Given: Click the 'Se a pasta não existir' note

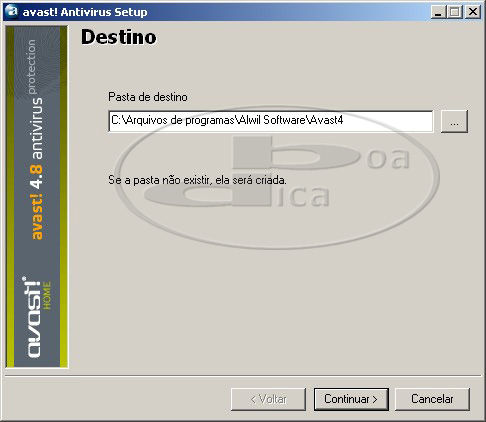Looking at the screenshot, I should [197, 180].
